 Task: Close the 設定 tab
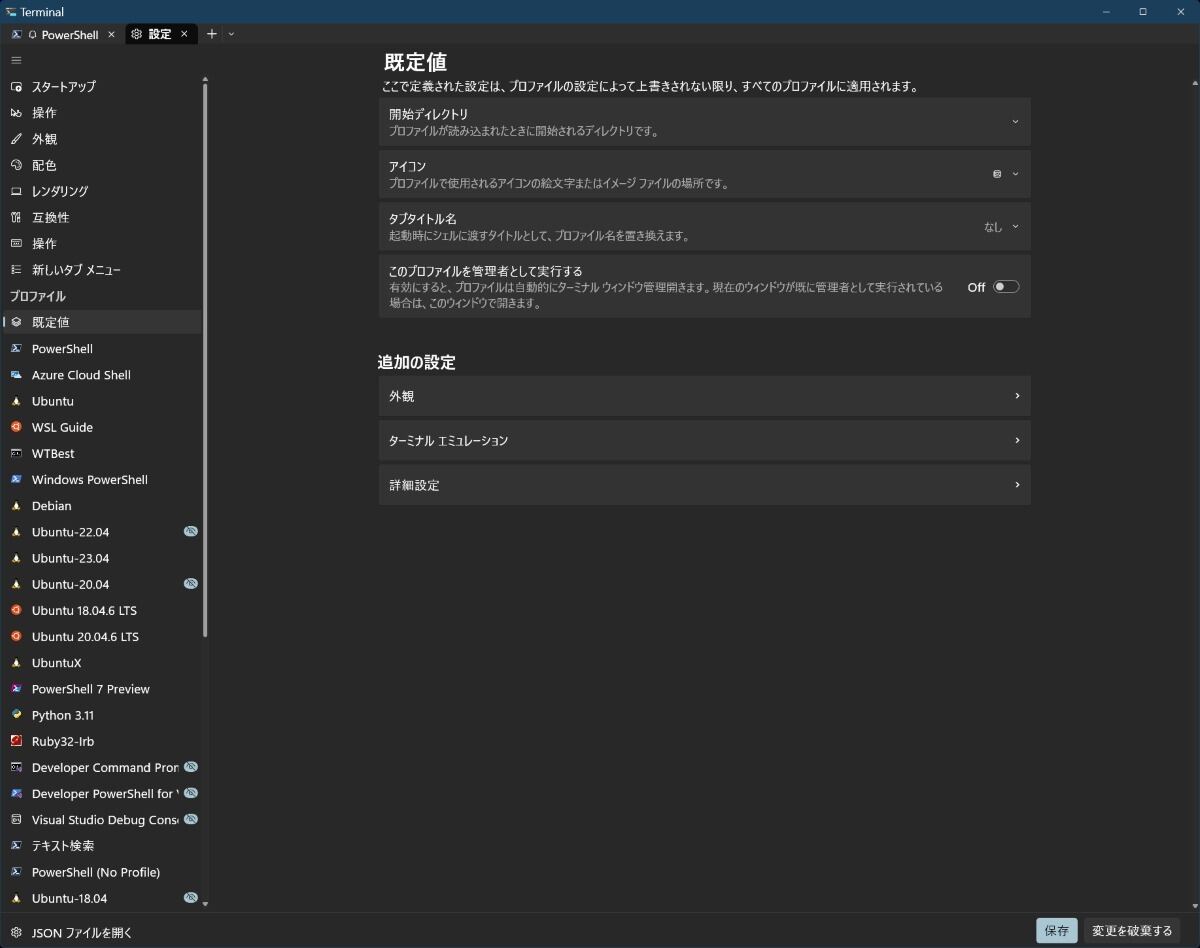click(184, 34)
